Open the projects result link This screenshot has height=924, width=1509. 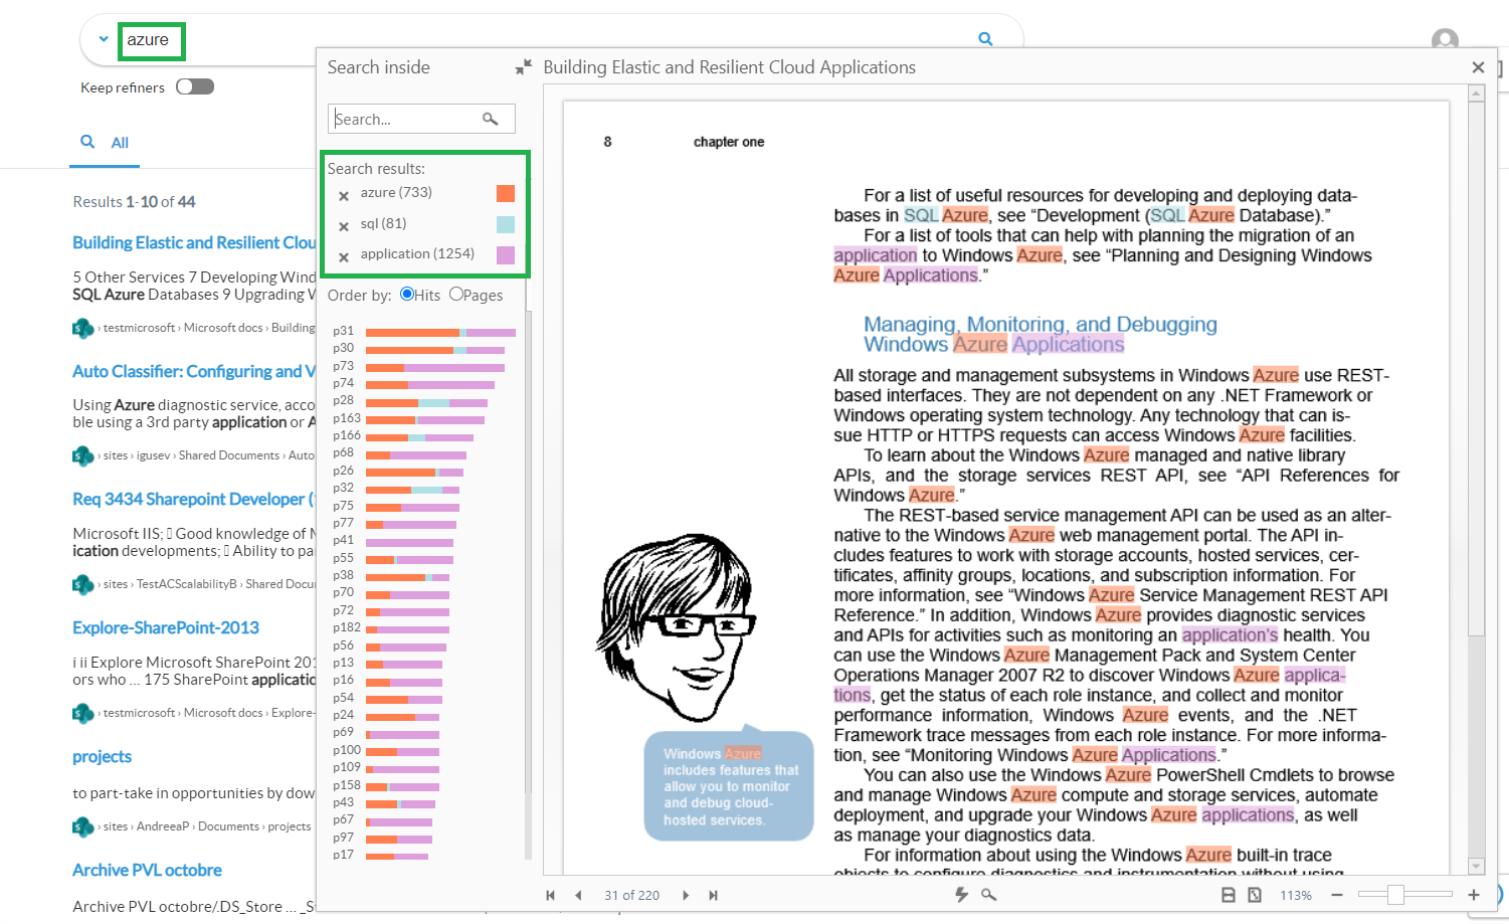pyautogui.click(x=102, y=757)
